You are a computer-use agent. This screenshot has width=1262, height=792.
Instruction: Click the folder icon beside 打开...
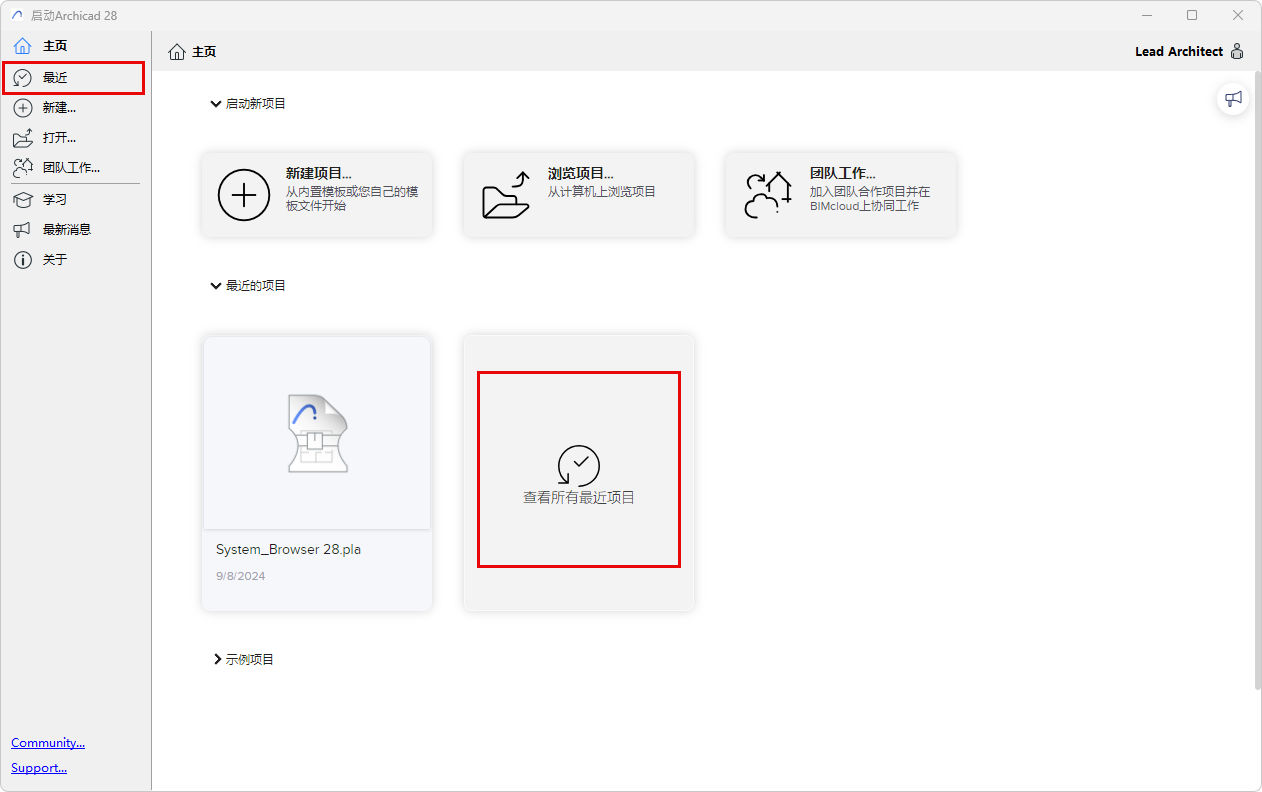coord(22,138)
